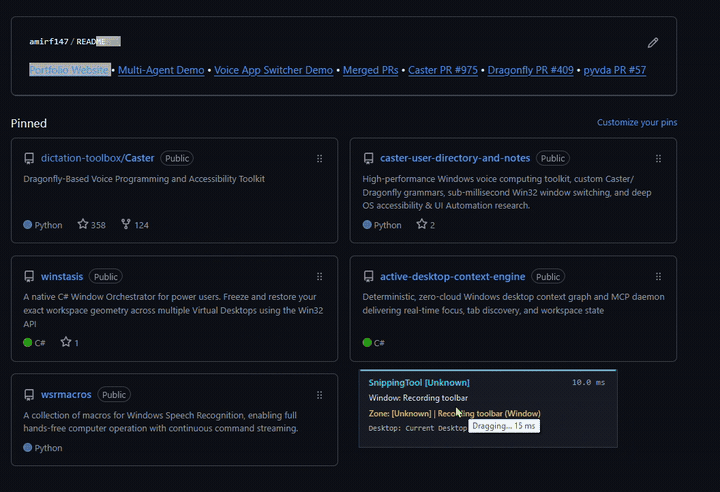720x492 pixels.
Task: Click Python language dot on wsrmacros card
Action: (28, 447)
